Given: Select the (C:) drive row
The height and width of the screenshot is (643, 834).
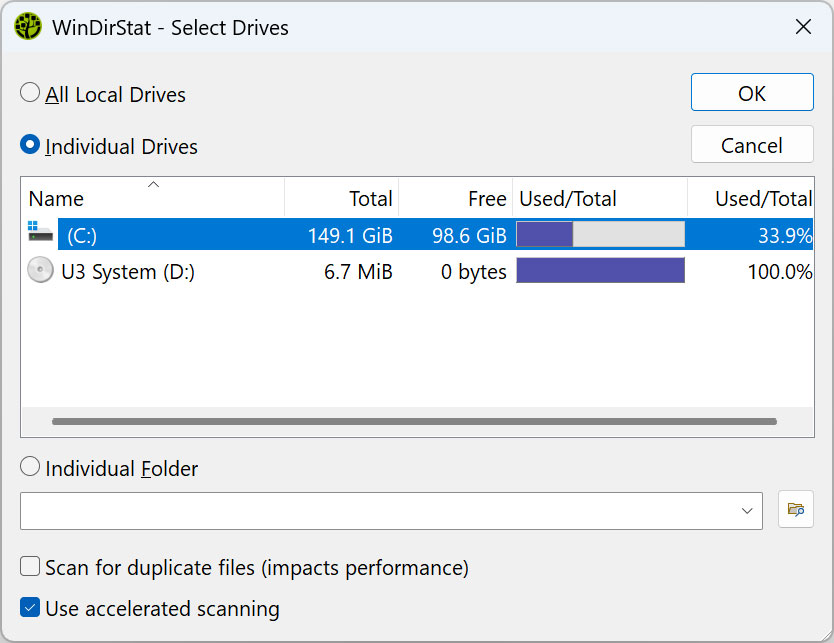Looking at the screenshot, I should coord(200,233).
